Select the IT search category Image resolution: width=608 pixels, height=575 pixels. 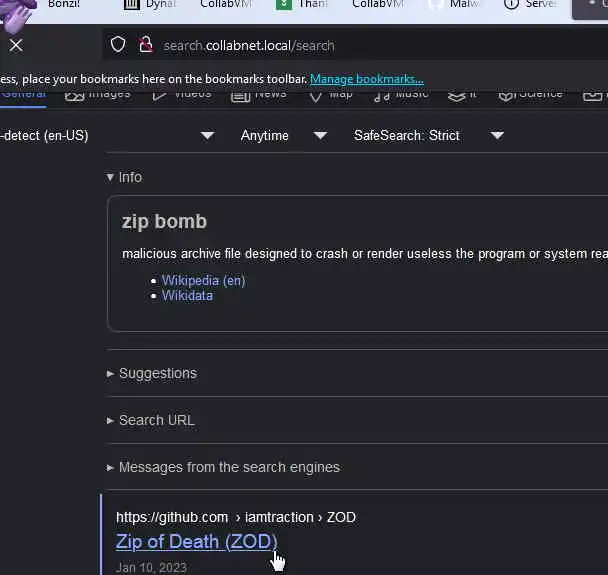pyautogui.click(x=462, y=95)
